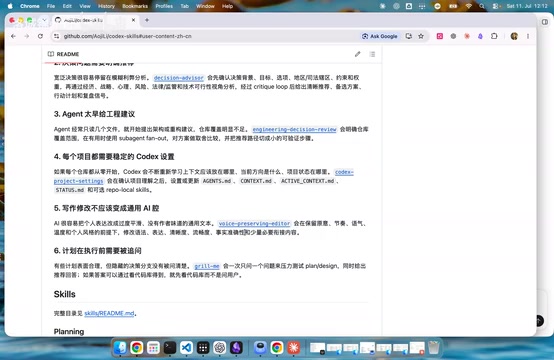Open the History menu

[x=106, y=6]
